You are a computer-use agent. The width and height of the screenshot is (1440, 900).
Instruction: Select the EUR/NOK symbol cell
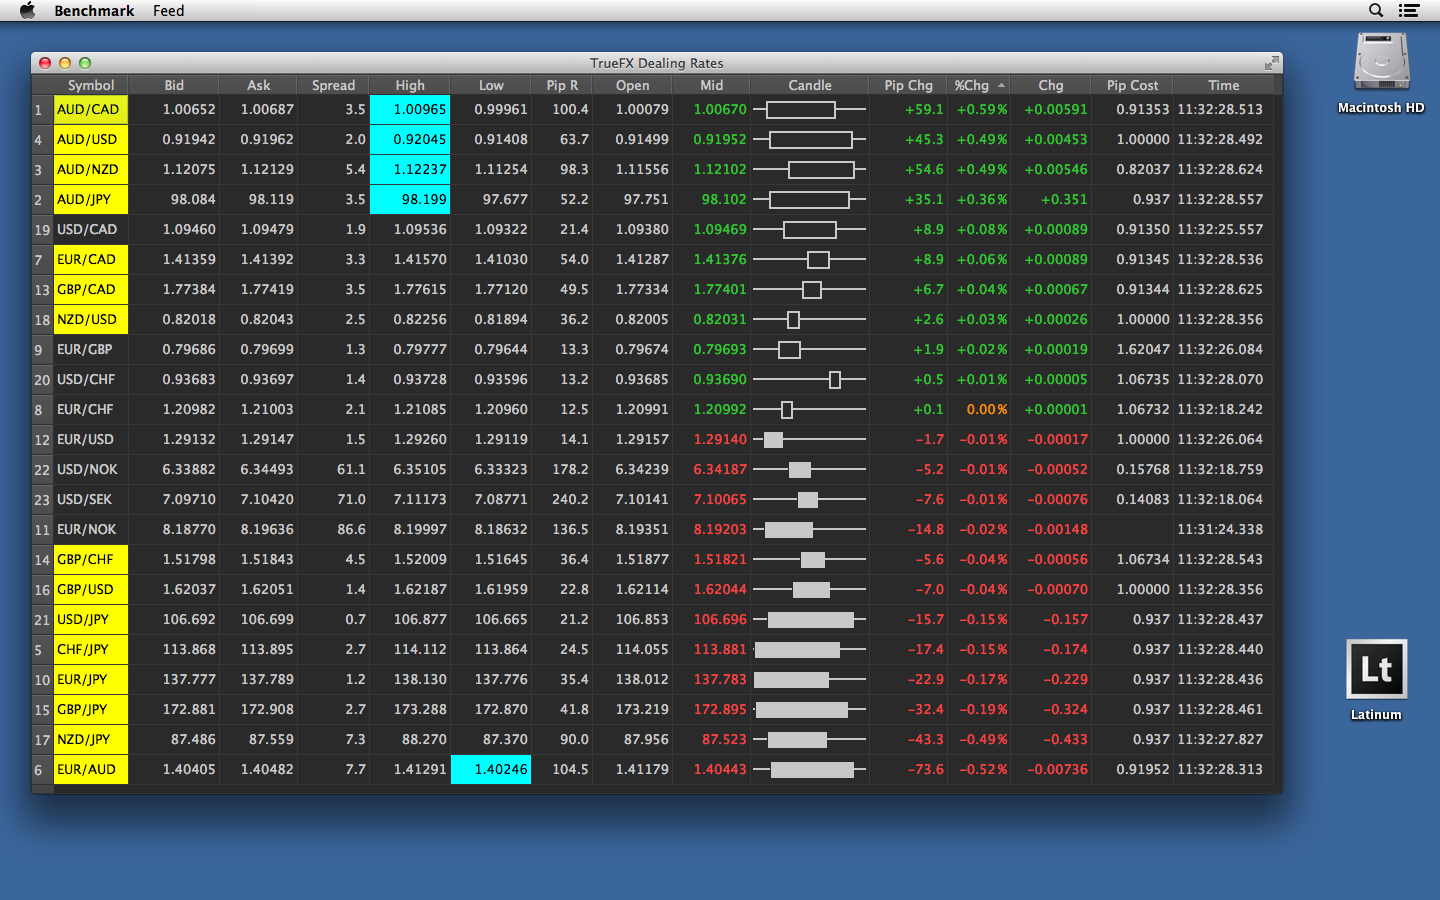[91, 529]
